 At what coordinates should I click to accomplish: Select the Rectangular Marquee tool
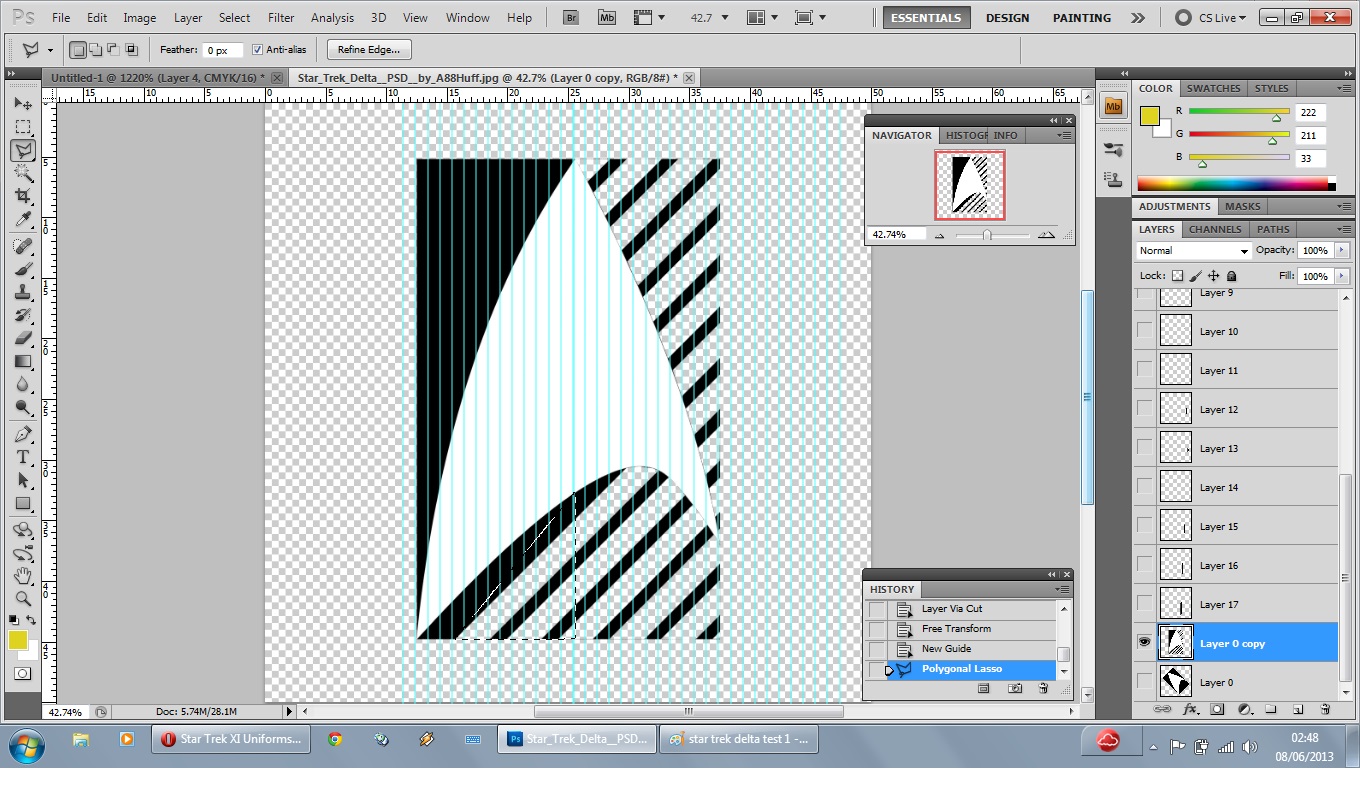[23, 127]
